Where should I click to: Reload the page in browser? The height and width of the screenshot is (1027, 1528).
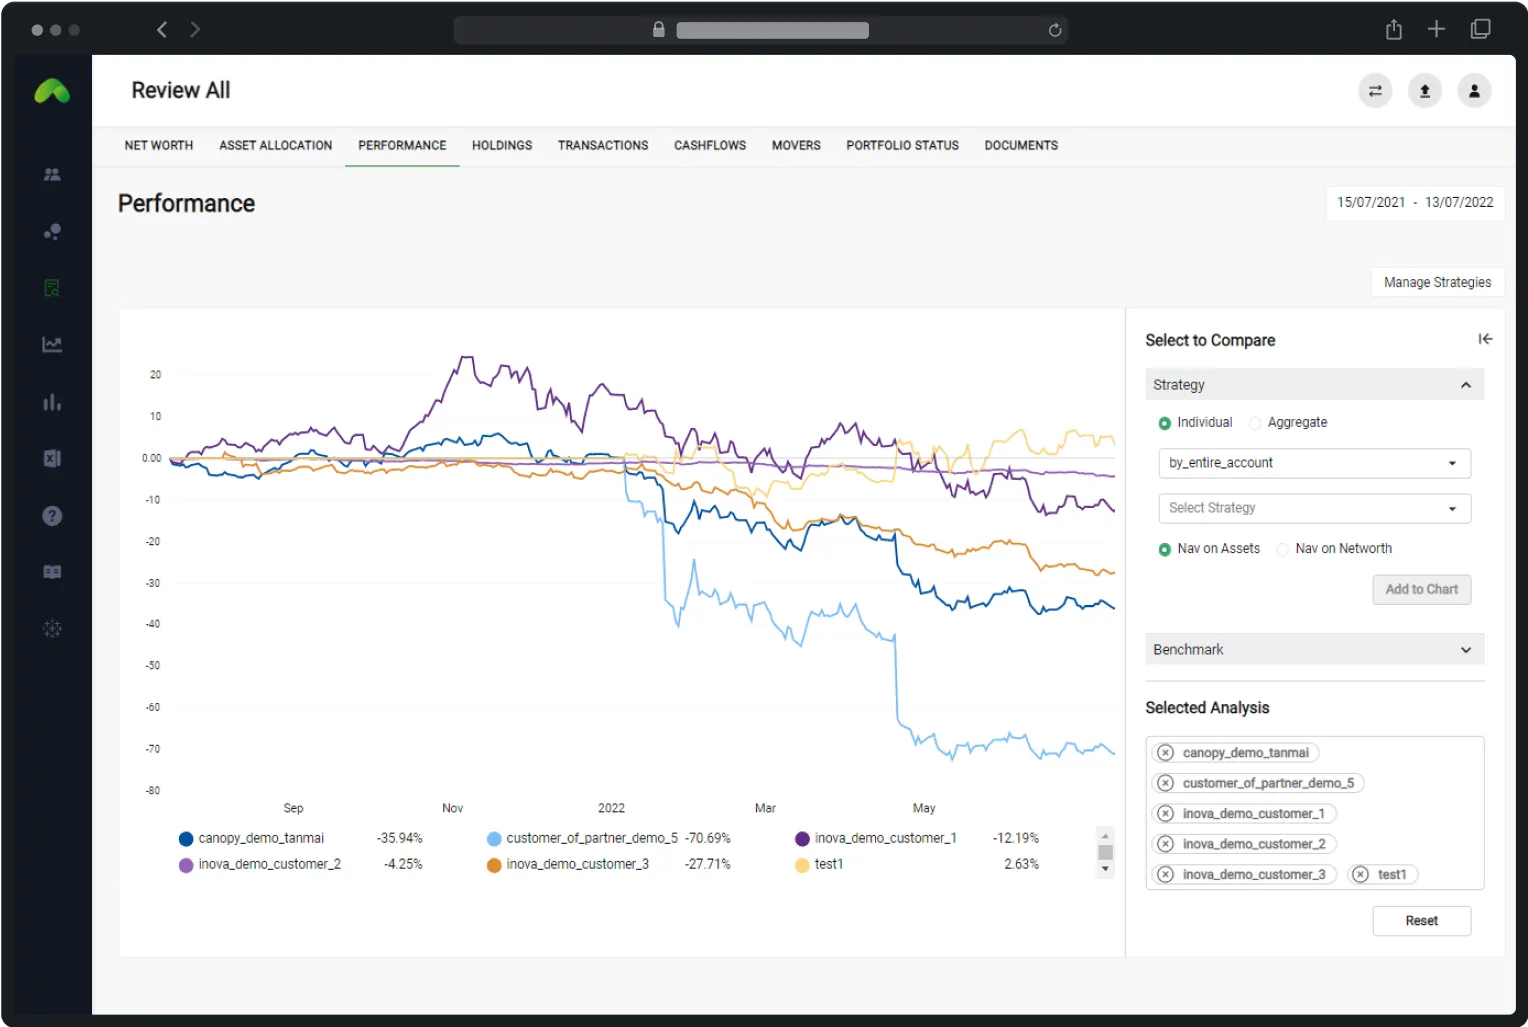point(1054,30)
